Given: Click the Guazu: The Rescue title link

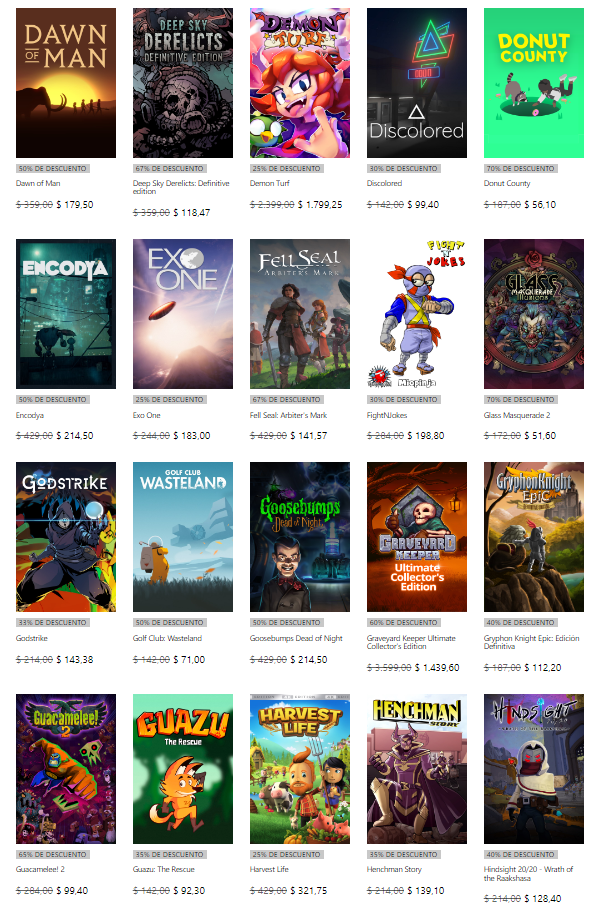Looking at the screenshot, I should [163, 869].
